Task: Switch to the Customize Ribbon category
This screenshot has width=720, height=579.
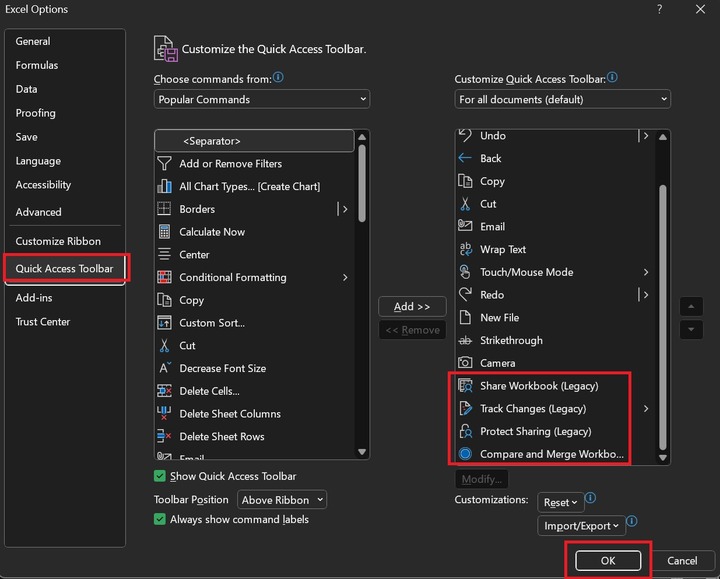Action: 58,241
